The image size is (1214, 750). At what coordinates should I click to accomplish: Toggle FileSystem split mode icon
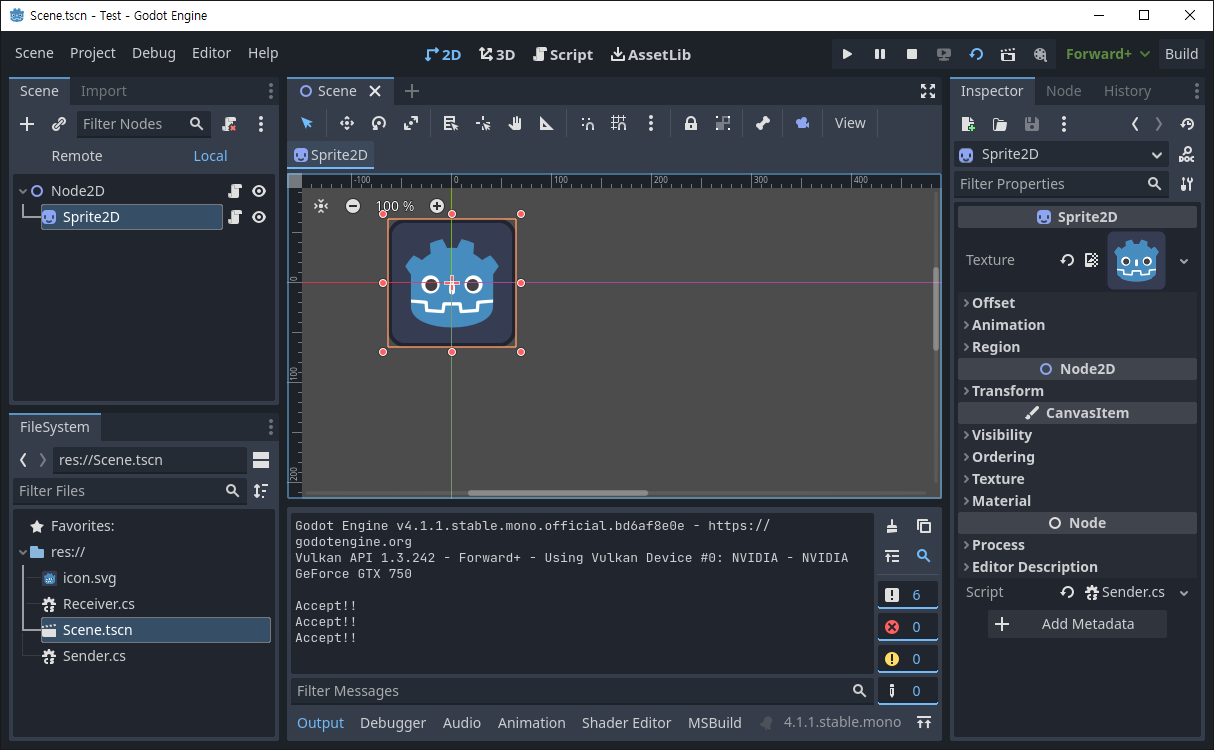(x=261, y=460)
